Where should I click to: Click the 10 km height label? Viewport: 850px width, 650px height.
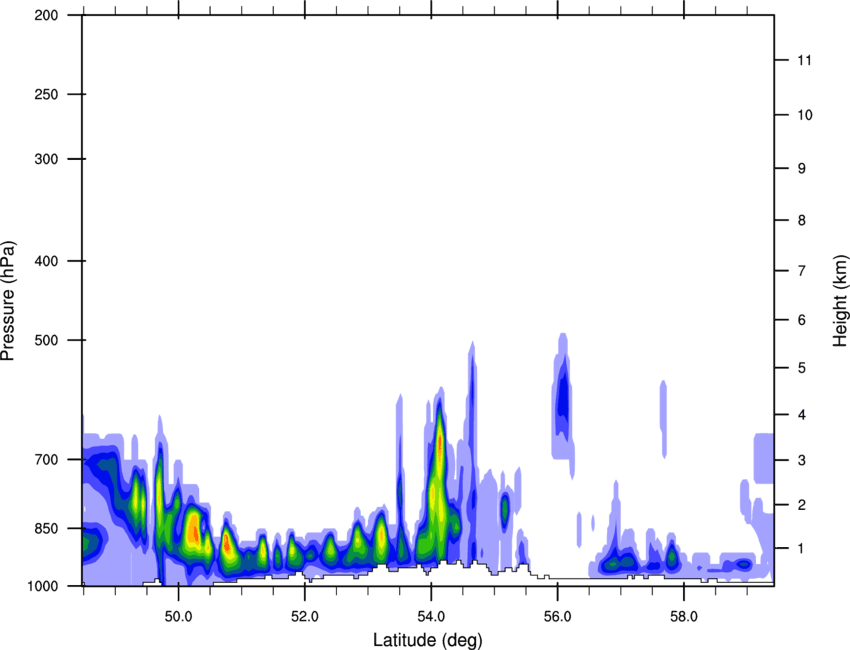(x=805, y=115)
